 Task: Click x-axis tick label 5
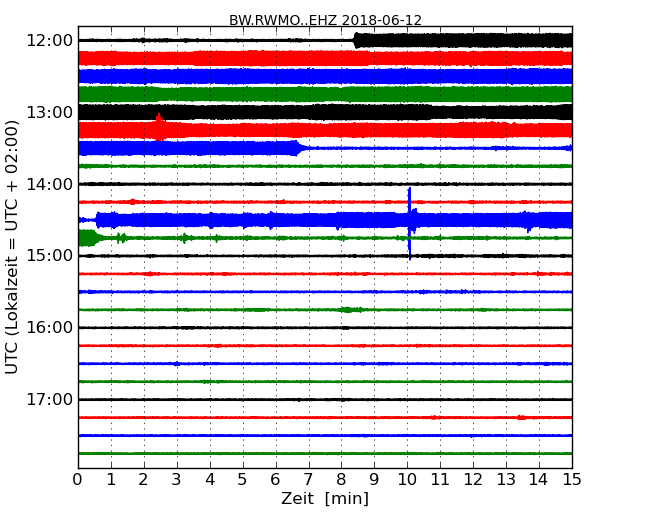pos(243,480)
